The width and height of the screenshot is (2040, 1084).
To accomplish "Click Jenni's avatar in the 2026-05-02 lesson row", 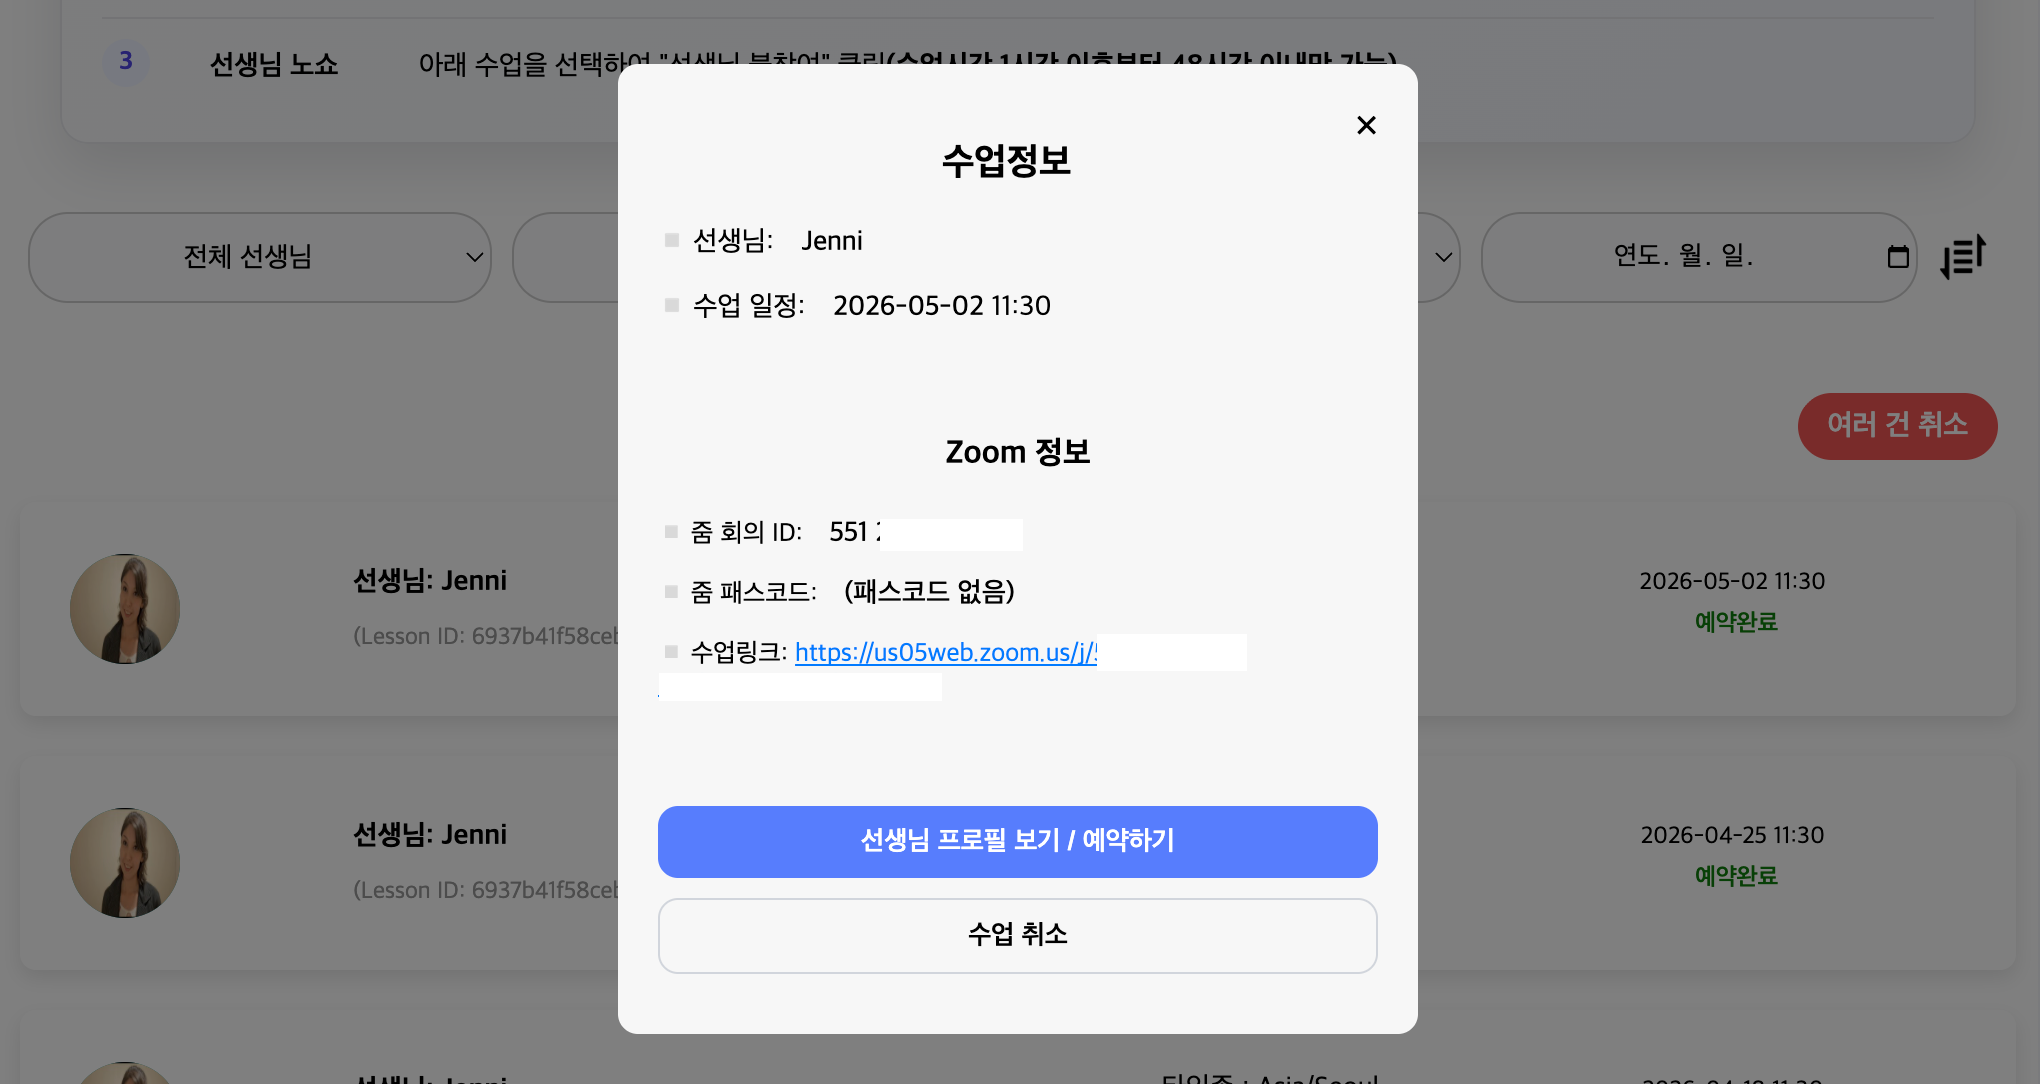I will [125, 609].
